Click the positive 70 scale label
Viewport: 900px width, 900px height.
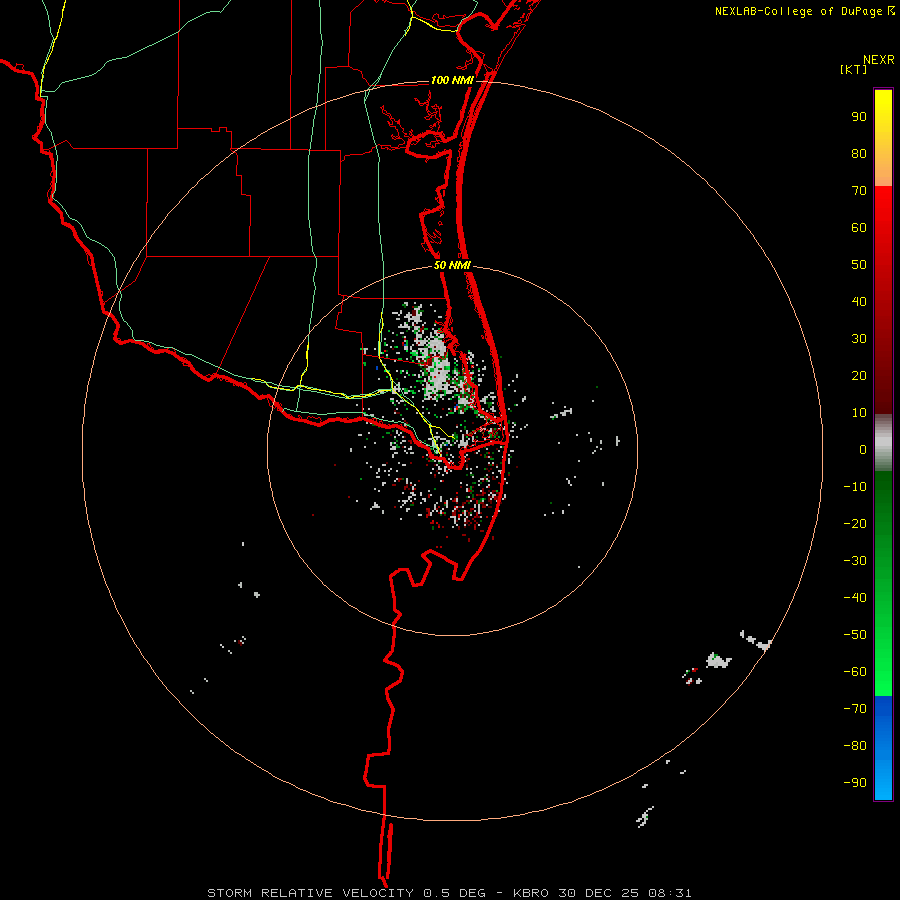pyautogui.click(x=859, y=191)
